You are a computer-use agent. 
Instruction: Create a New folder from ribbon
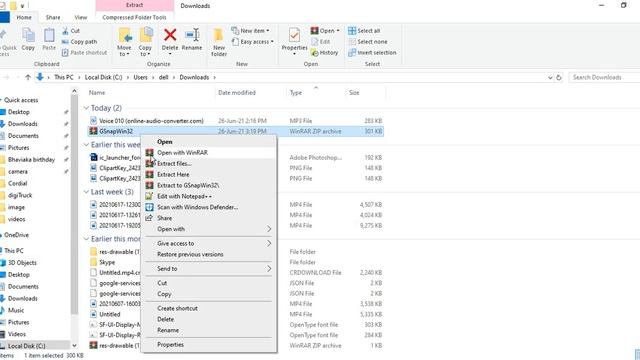(x=219, y=42)
